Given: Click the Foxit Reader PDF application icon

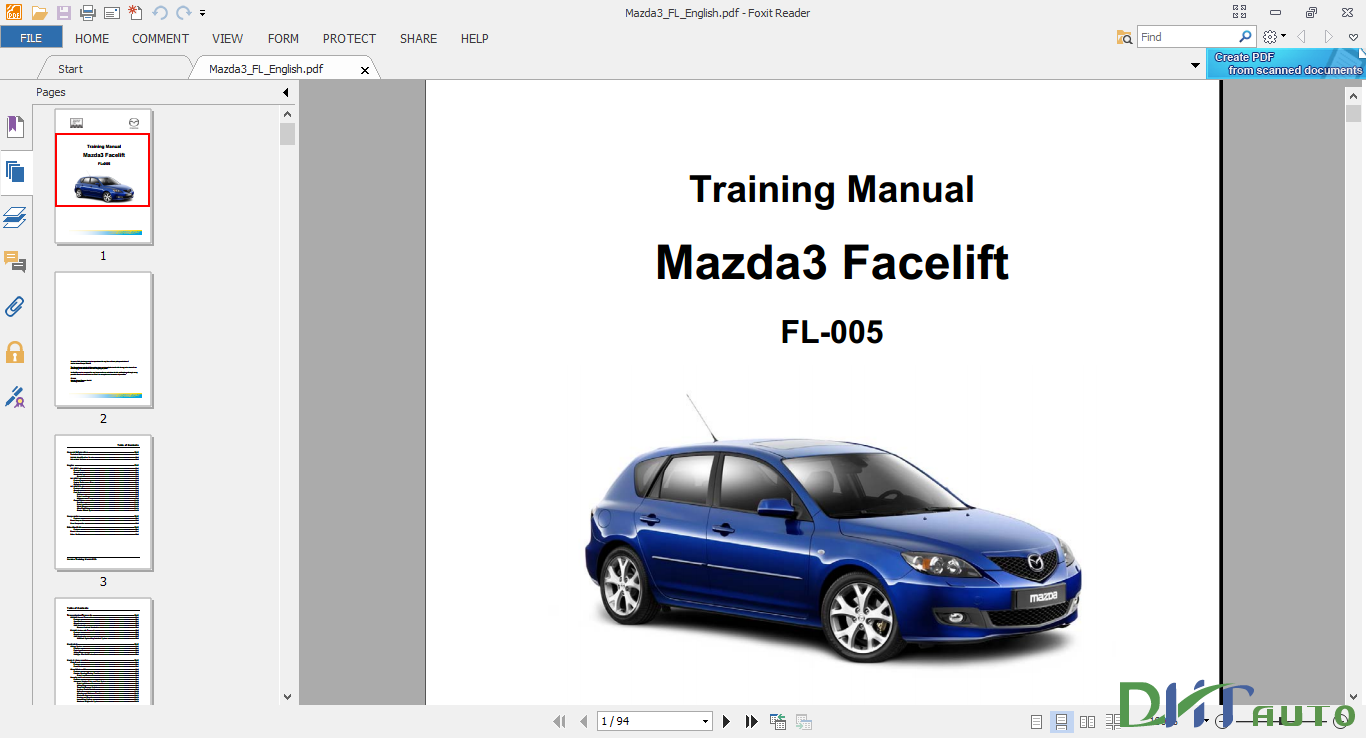Looking at the screenshot, I should (14, 13).
